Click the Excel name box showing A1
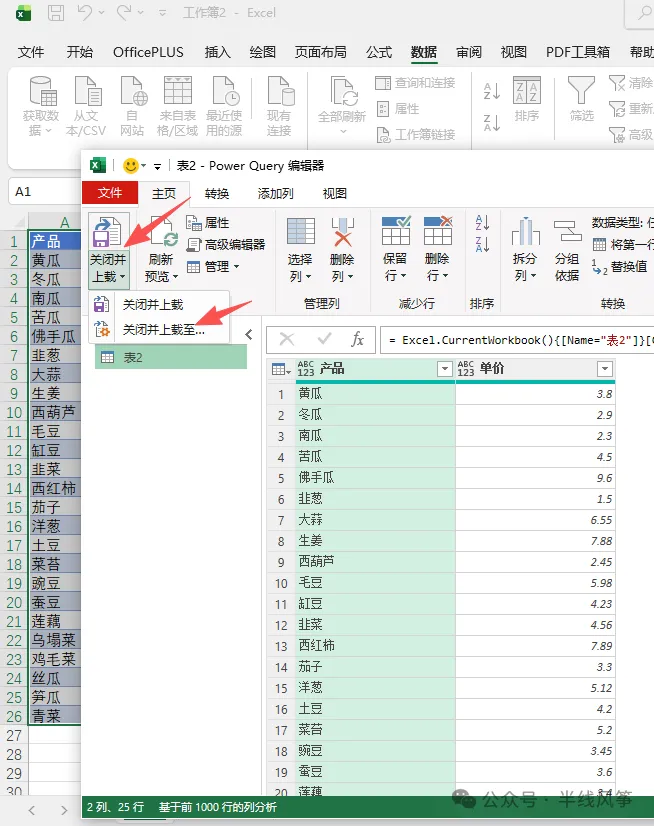The width and height of the screenshot is (654, 826). coord(45,191)
